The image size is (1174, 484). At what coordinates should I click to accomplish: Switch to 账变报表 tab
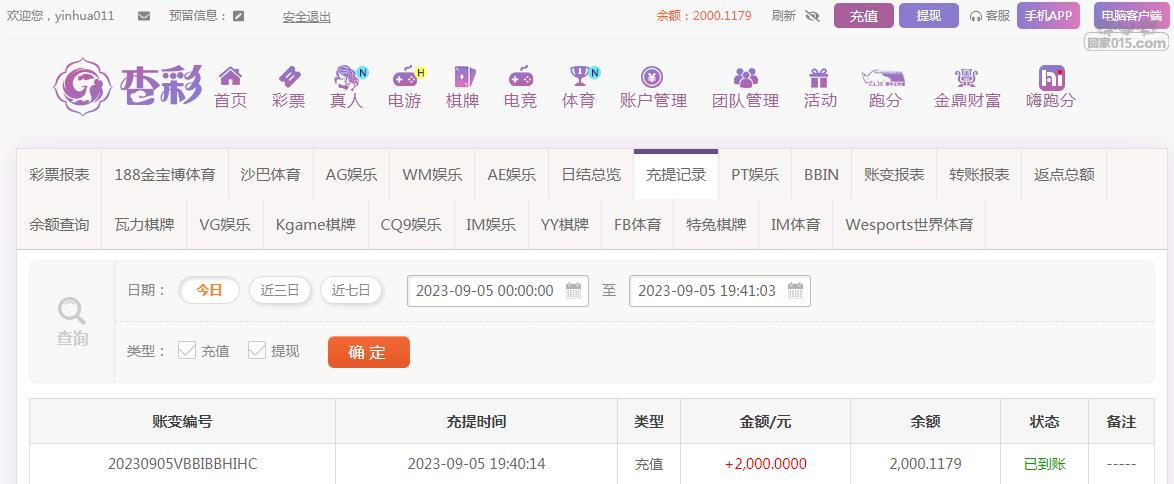(x=894, y=175)
